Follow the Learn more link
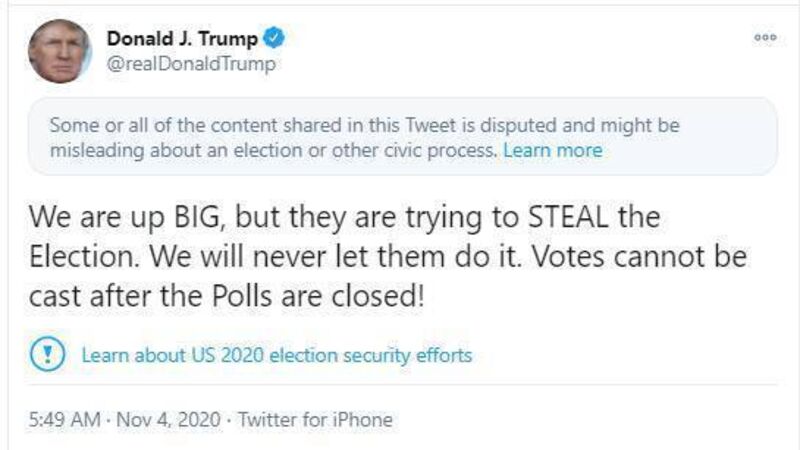 (553, 151)
